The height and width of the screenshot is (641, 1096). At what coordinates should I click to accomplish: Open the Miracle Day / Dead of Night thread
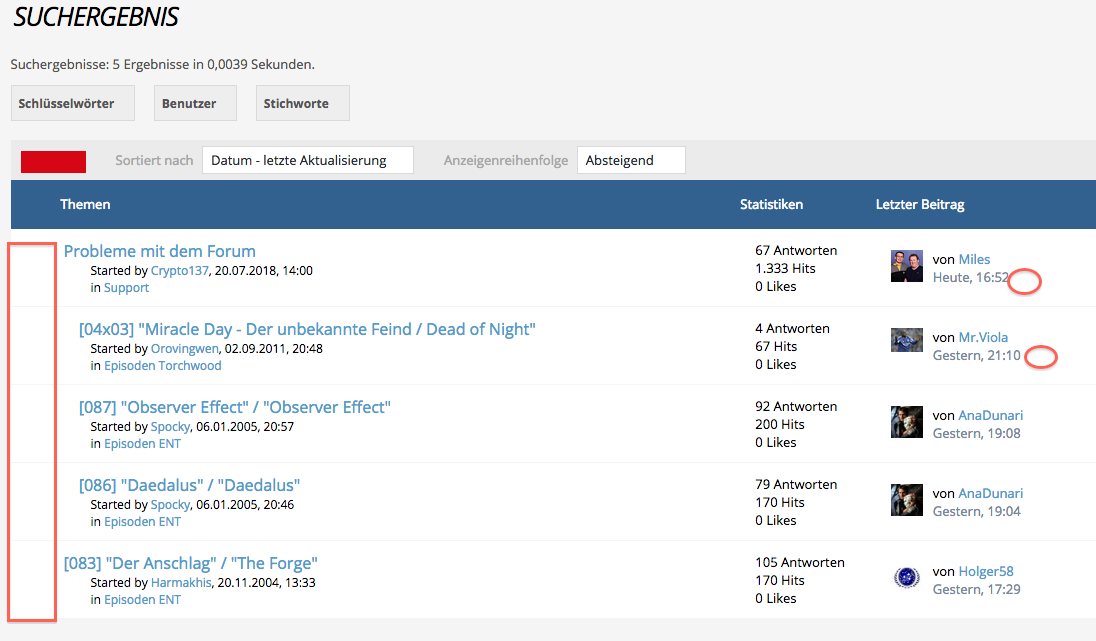(307, 329)
